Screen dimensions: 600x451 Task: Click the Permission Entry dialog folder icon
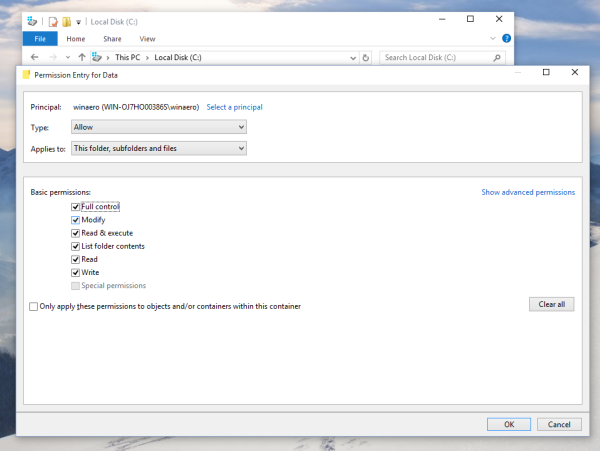[26, 75]
